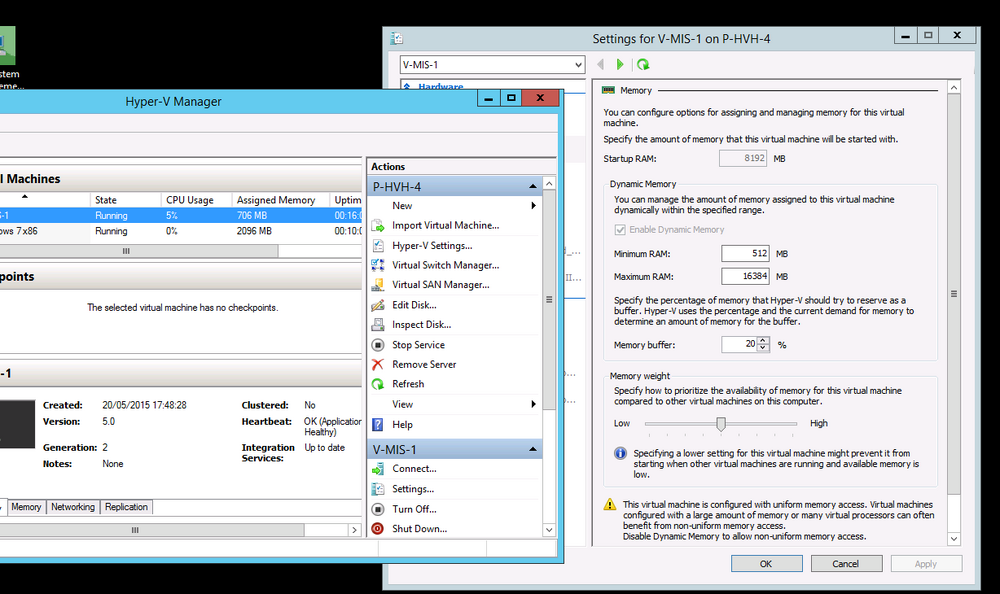Image resolution: width=1000 pixels, height=594 pixels.
Task: Click the Settings icon under V-MIS-1
Action: 378,489
